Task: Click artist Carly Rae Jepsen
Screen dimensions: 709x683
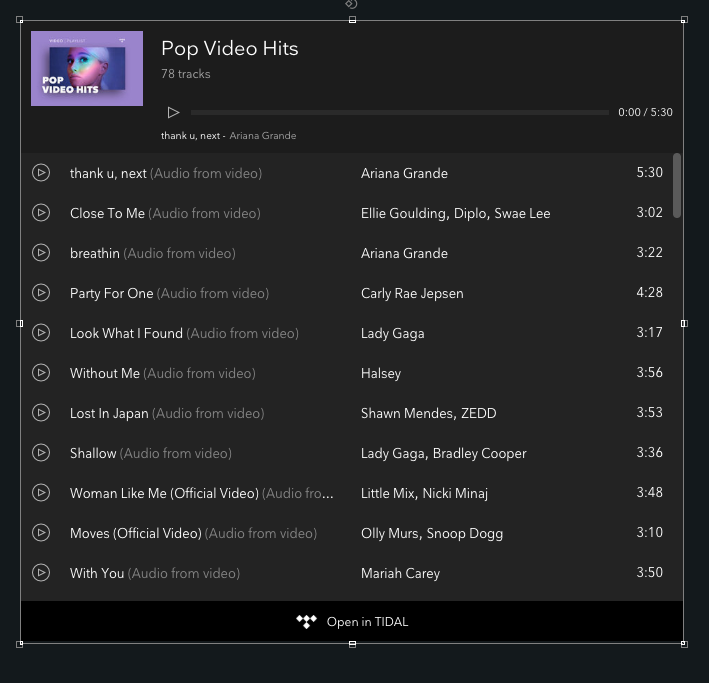Action: click(412, 293)
